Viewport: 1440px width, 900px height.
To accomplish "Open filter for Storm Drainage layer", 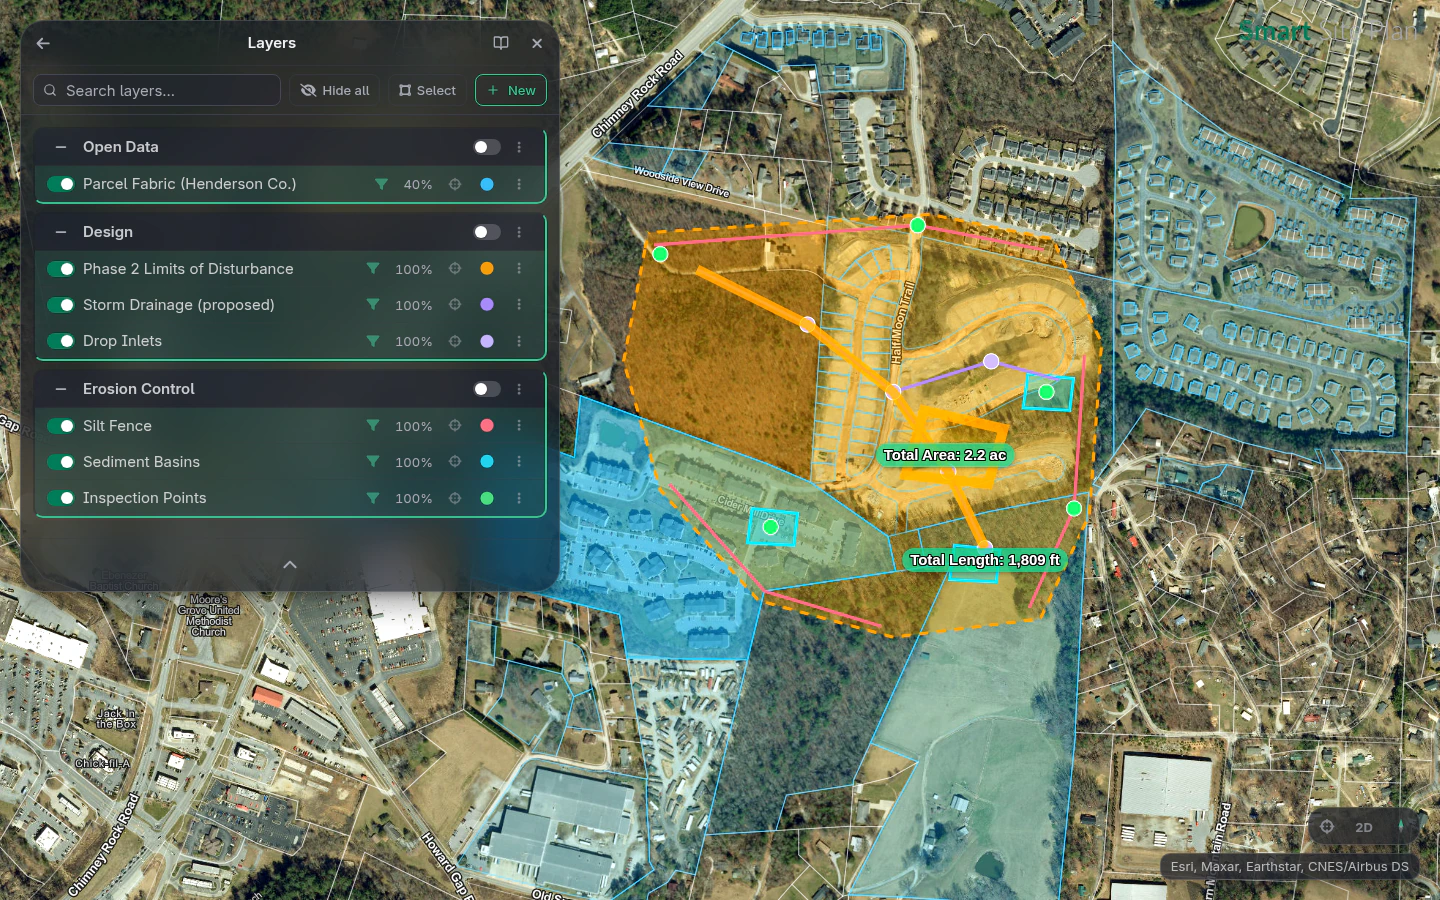I will (373, 305).
